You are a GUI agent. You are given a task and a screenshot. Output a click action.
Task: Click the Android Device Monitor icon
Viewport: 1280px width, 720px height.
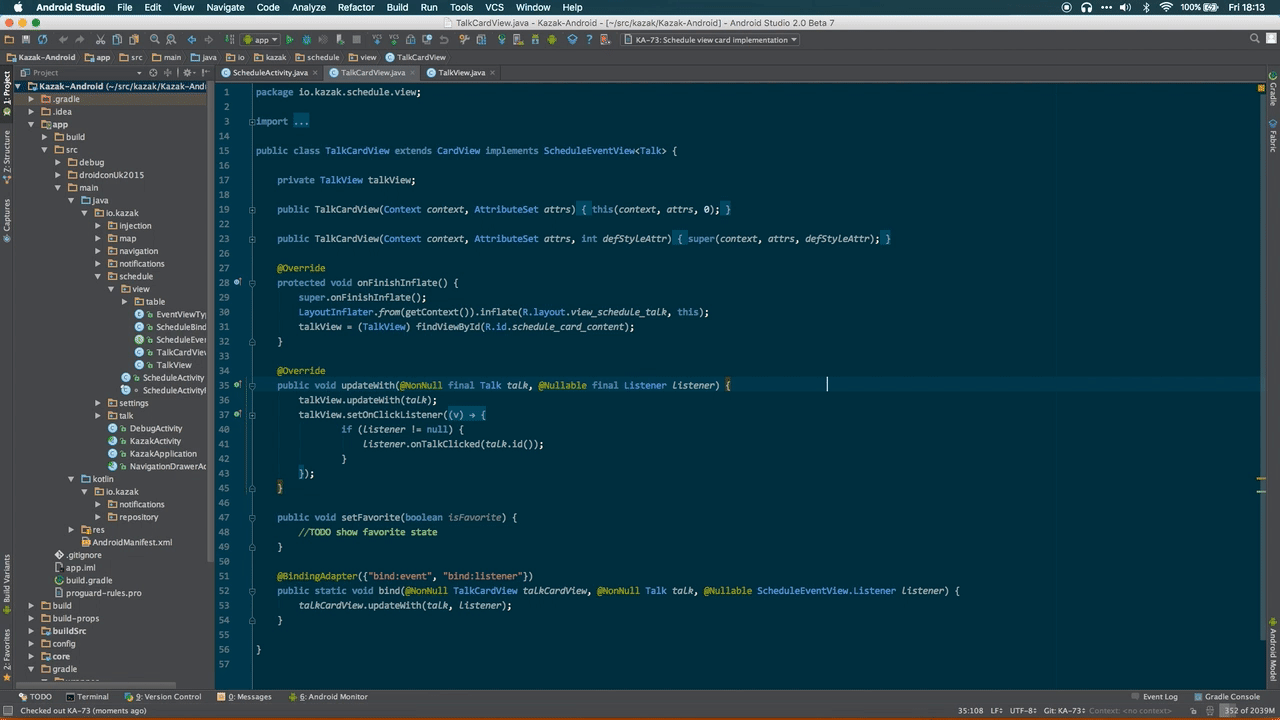tap(552, 40)
